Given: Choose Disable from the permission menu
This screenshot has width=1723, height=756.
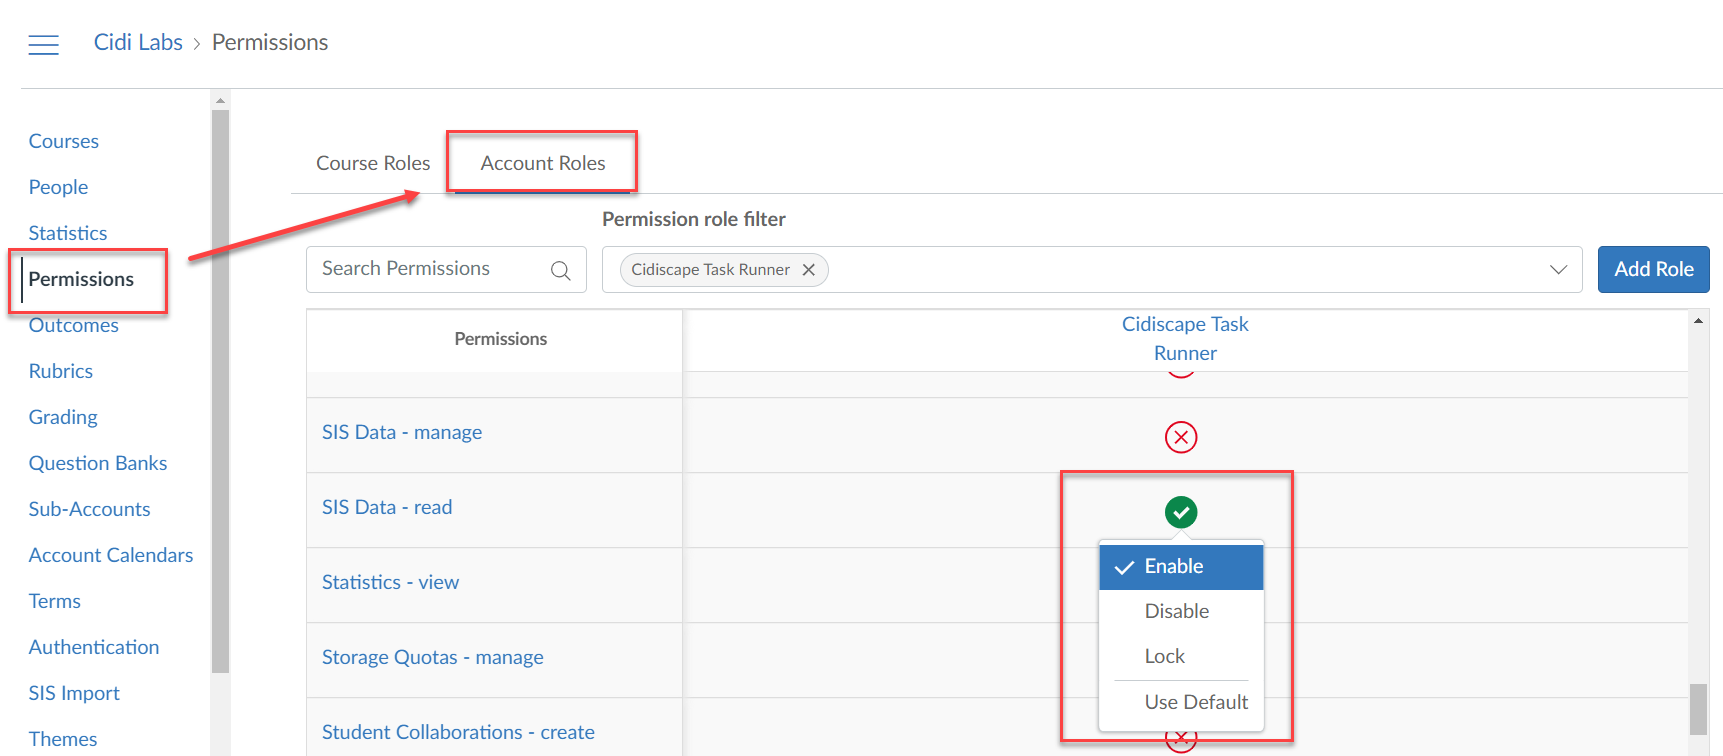Looking at the screenshot, I should click(x=1177, y=611).
